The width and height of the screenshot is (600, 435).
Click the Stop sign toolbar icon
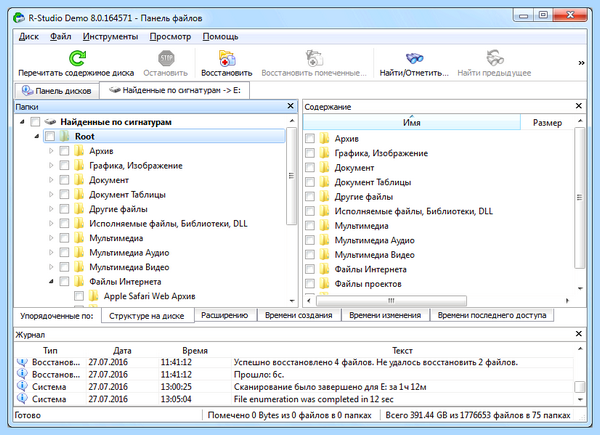tap(166, 58)
